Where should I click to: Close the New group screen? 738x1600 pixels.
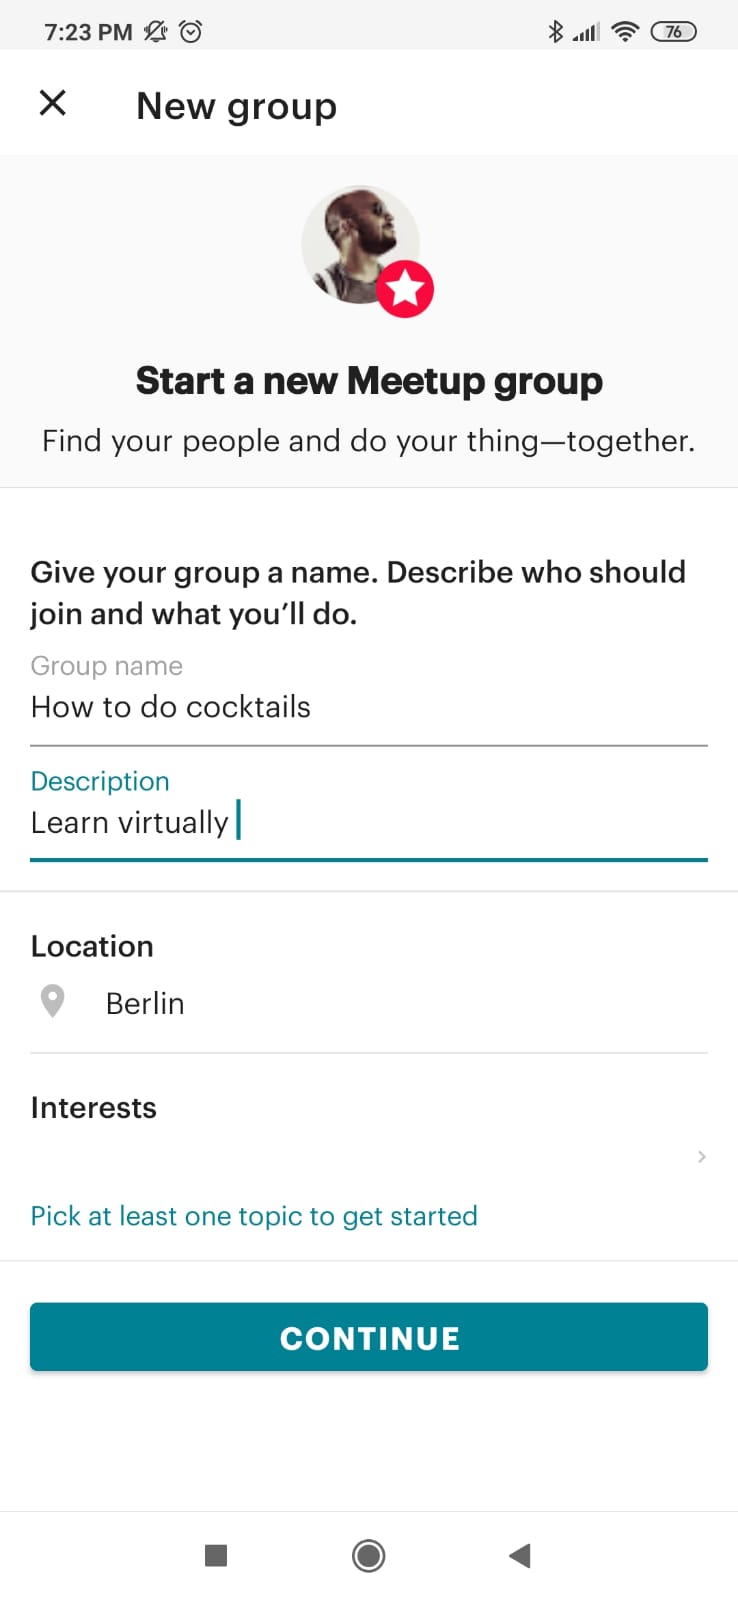[x=53, y=103]
